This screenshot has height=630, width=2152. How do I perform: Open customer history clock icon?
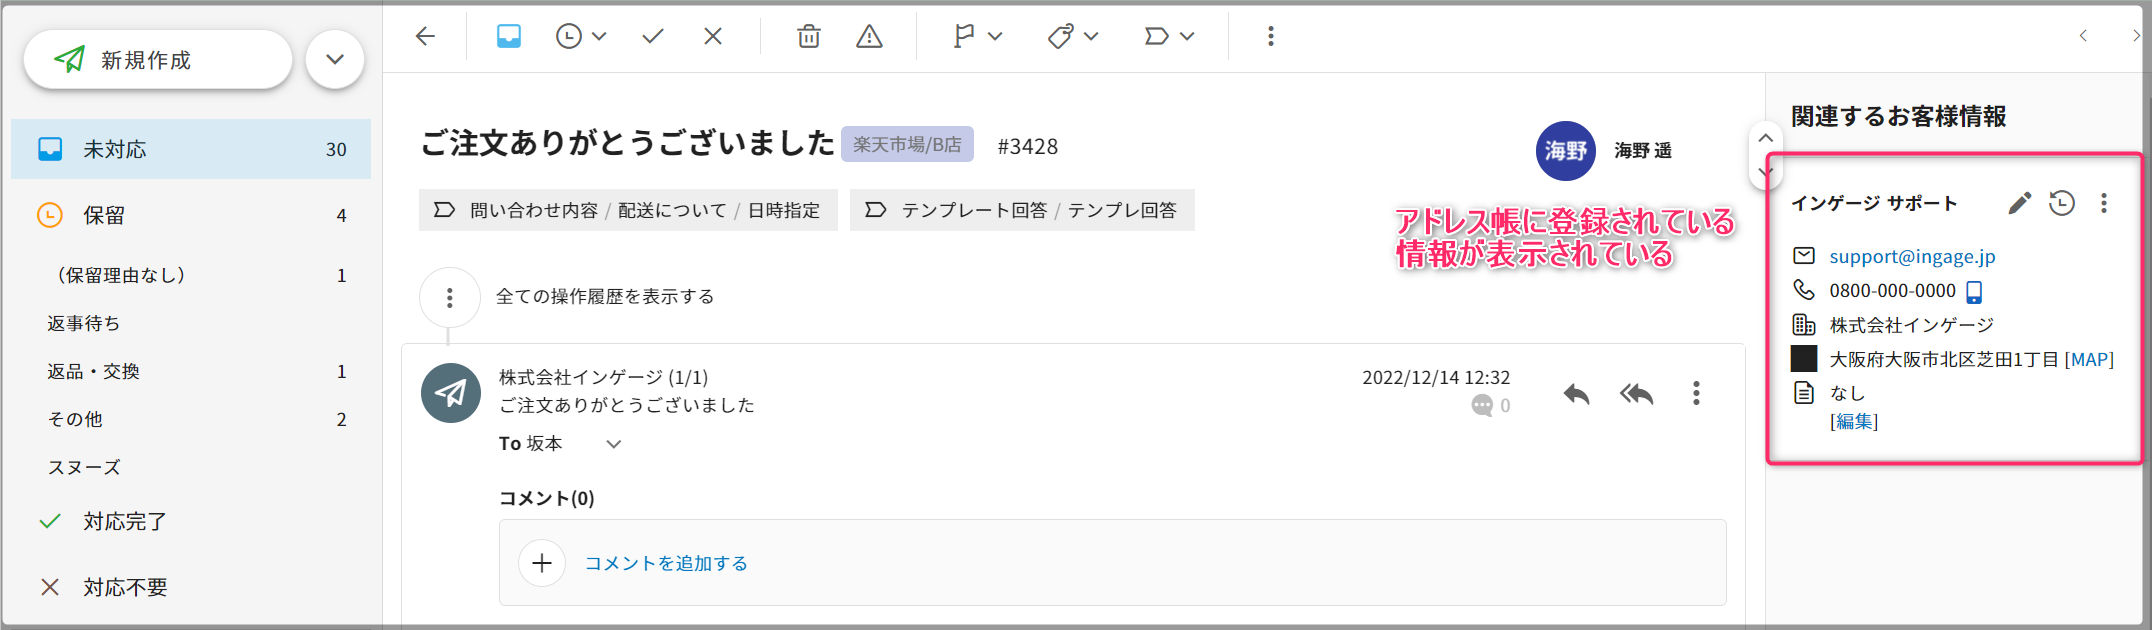[2061, 204]
